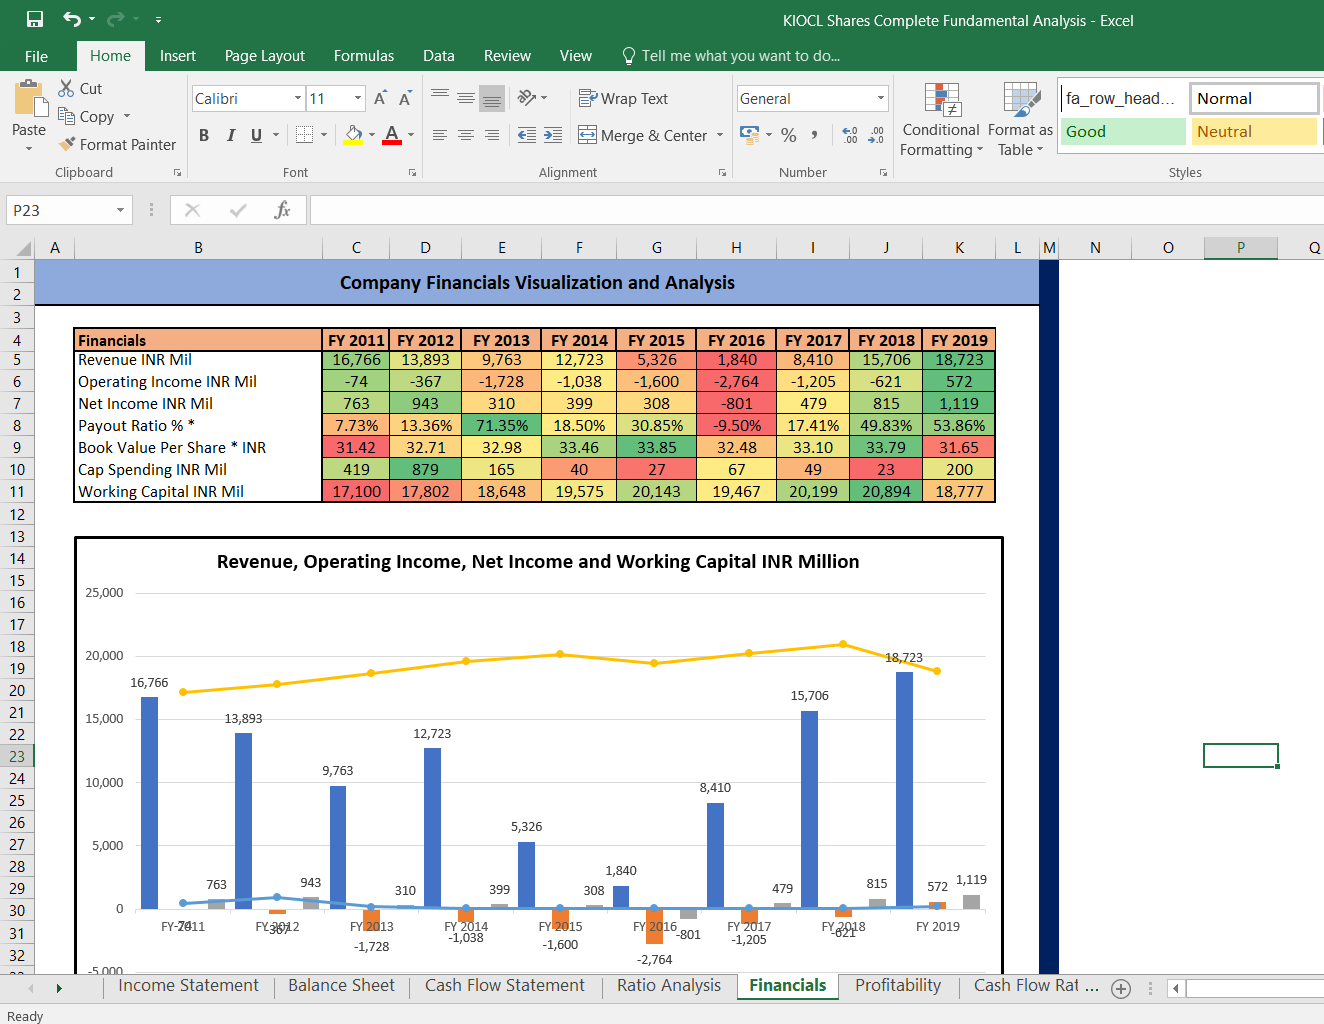This screenshot has width=1324, height=1024.
Task: Open the Ratio Analysis worksheet tab
Action: [x=669, y=986]
